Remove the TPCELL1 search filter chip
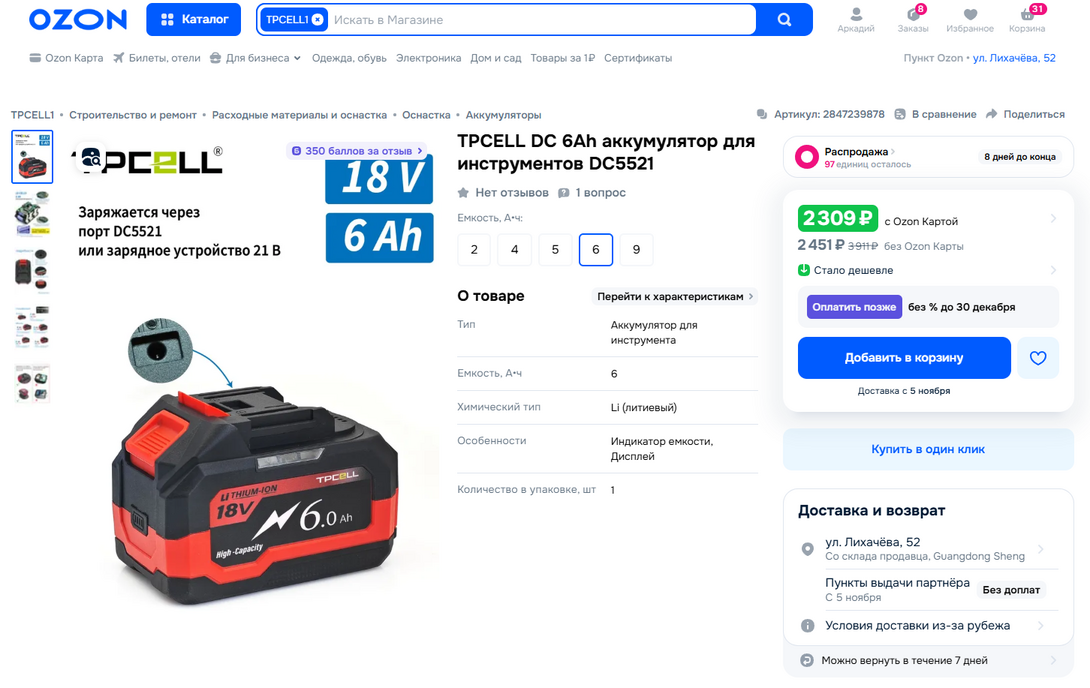Viewport: 1090px width, 688px height. click(x=317, y=19)
